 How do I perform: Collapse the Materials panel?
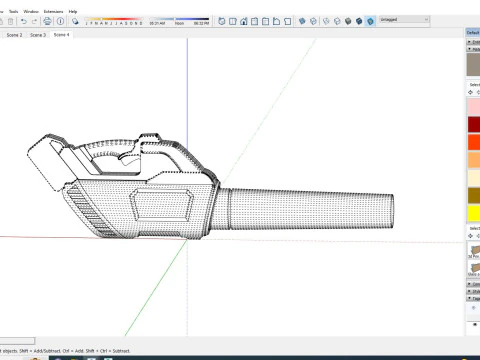pyautogui.click(x=473, y=49)
